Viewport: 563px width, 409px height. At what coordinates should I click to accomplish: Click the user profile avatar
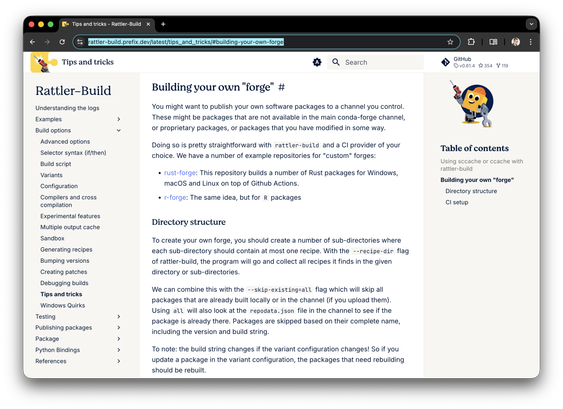(516, 42)
